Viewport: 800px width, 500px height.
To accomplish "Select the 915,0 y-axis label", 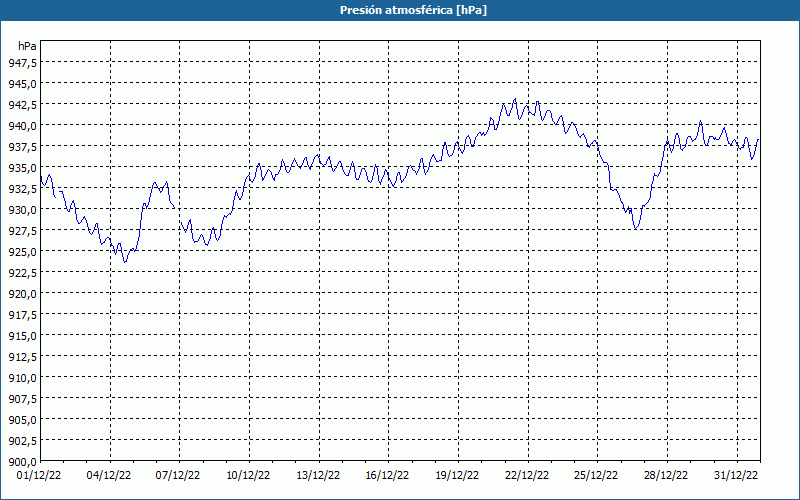I will click(22, 335).
